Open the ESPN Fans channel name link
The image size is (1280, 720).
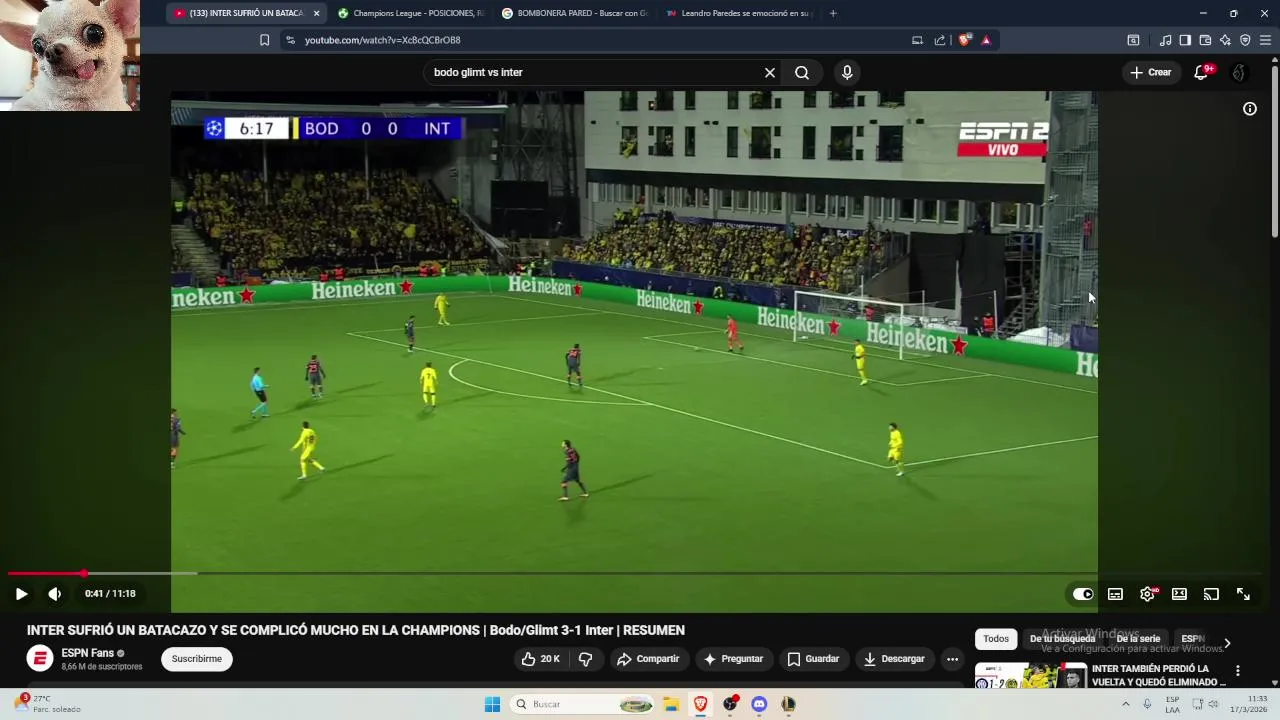pyautogui.click(x=88, y=653)
